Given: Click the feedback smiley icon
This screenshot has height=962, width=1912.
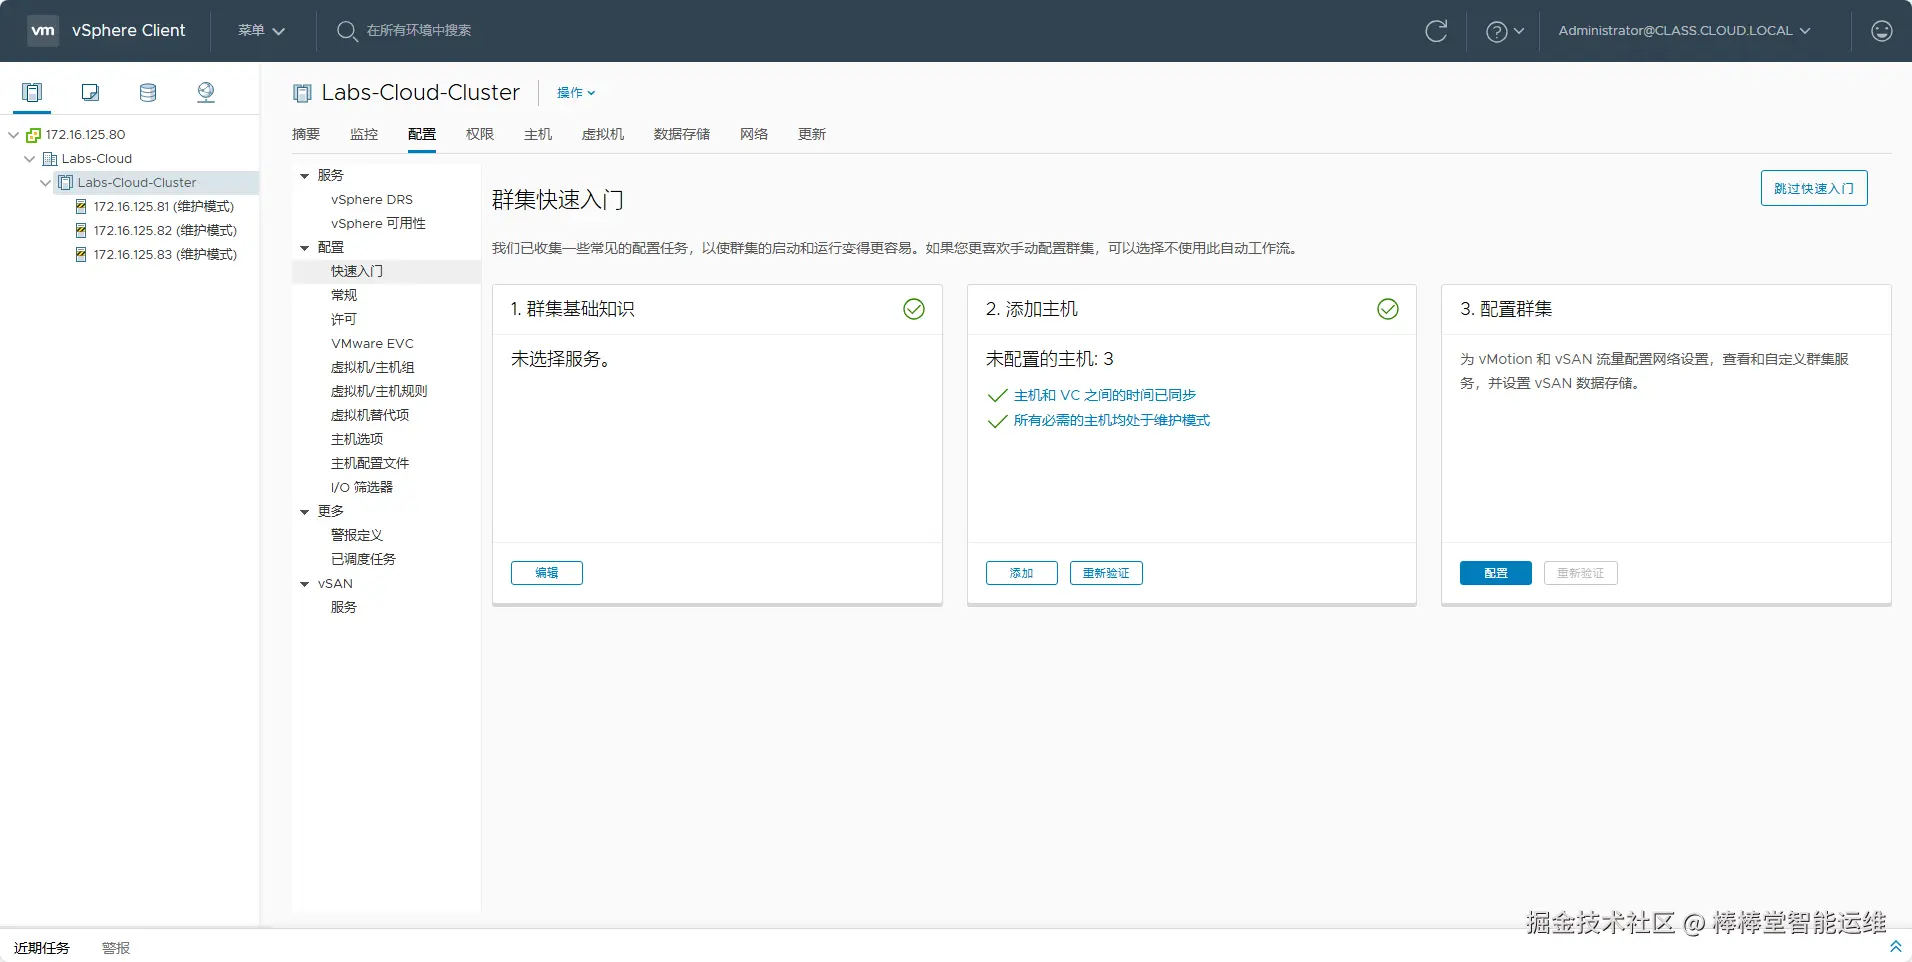Looking at the screenshot, I should coord(1881,31).
